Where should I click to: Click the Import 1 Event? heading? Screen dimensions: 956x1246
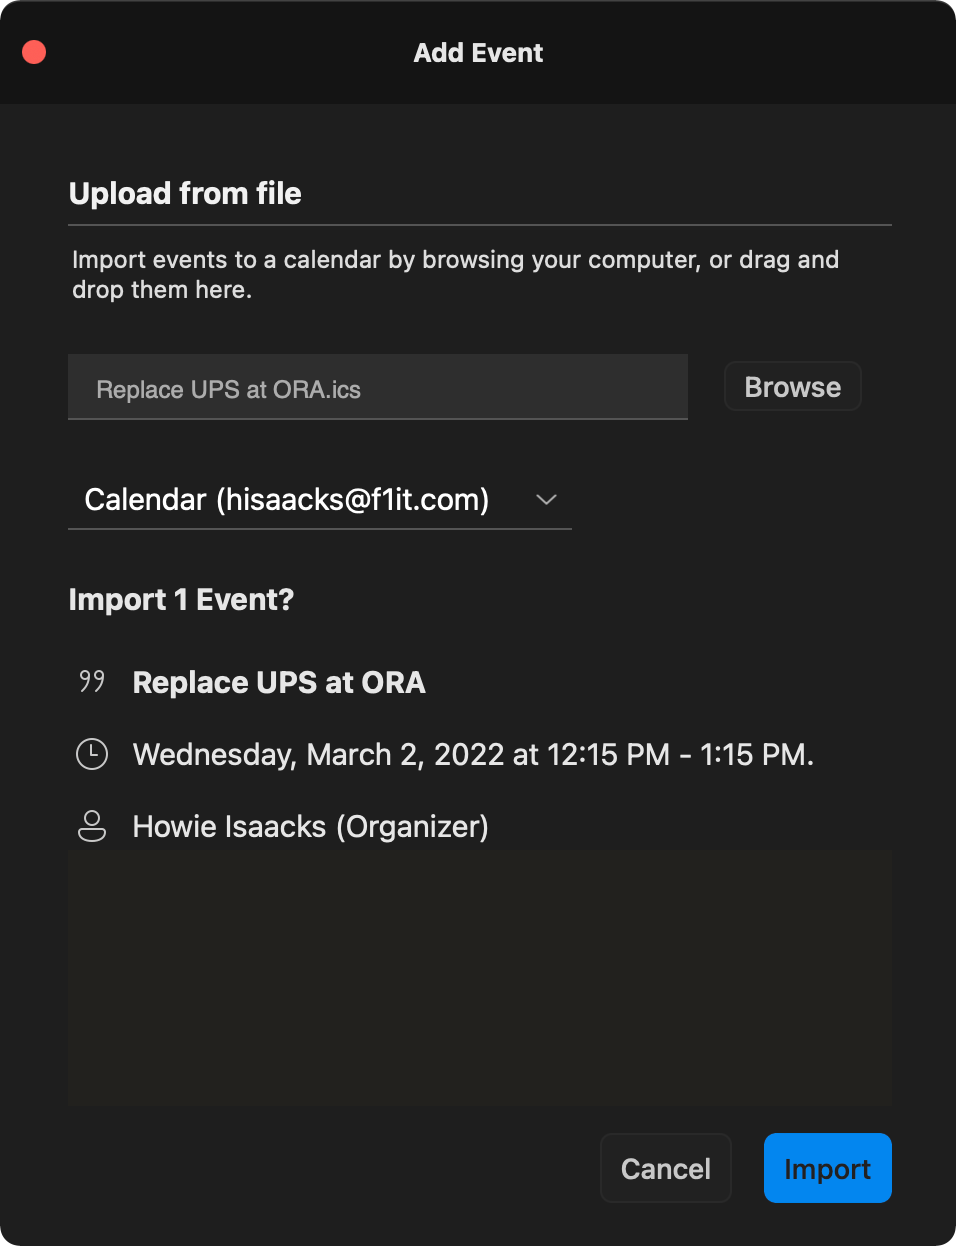coord(181,599)
